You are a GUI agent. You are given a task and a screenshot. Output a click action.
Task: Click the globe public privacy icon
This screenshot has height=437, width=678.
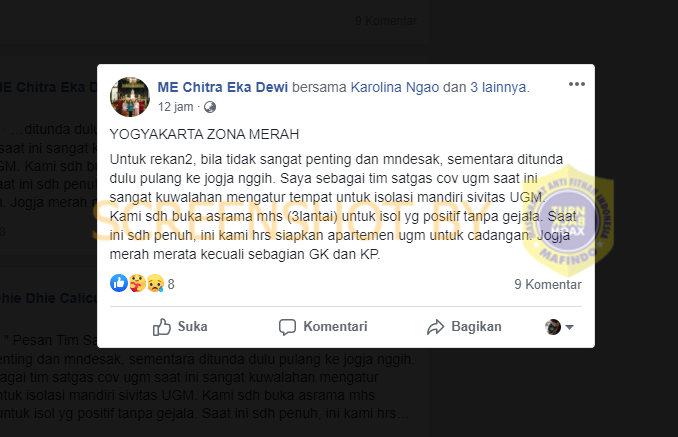click(x=210, y=107)
